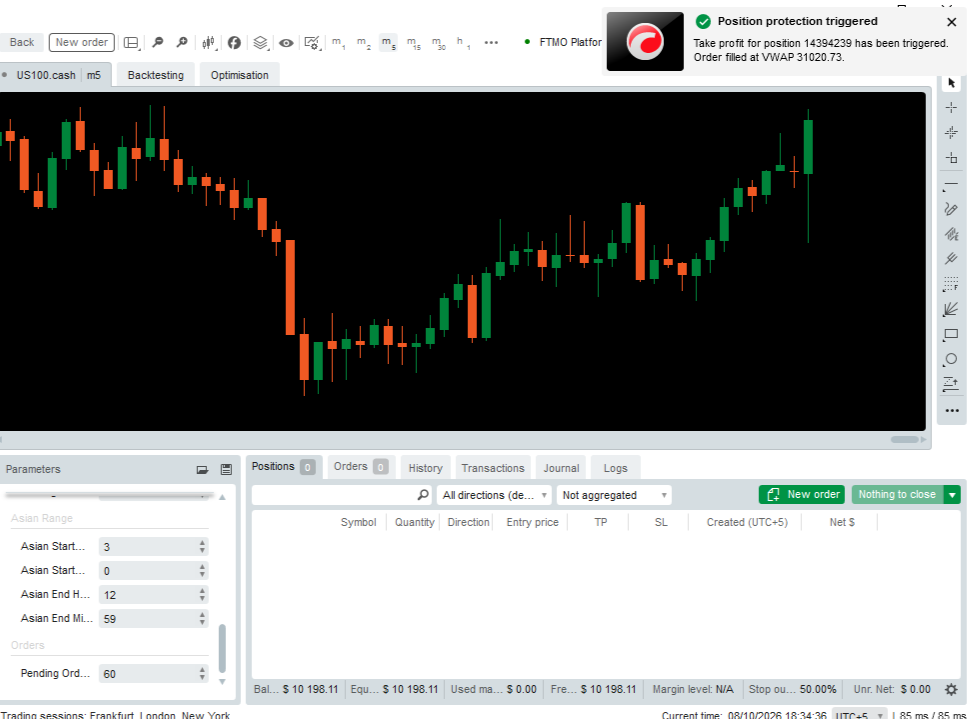Open the Logs tab

pyautogui.click(x=616, y=468)
